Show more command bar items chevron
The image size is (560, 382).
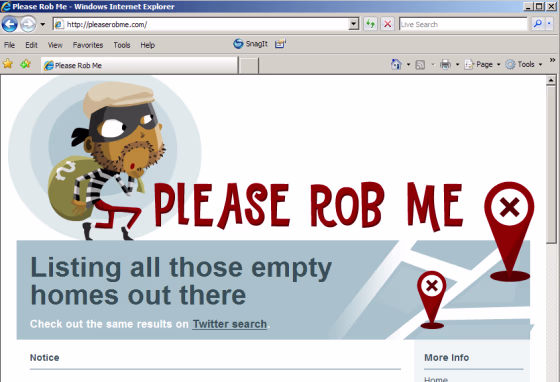552,60
